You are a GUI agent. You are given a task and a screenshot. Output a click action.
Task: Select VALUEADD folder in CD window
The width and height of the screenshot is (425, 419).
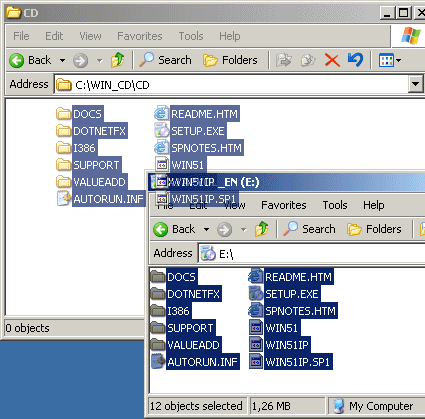[91, 182]
